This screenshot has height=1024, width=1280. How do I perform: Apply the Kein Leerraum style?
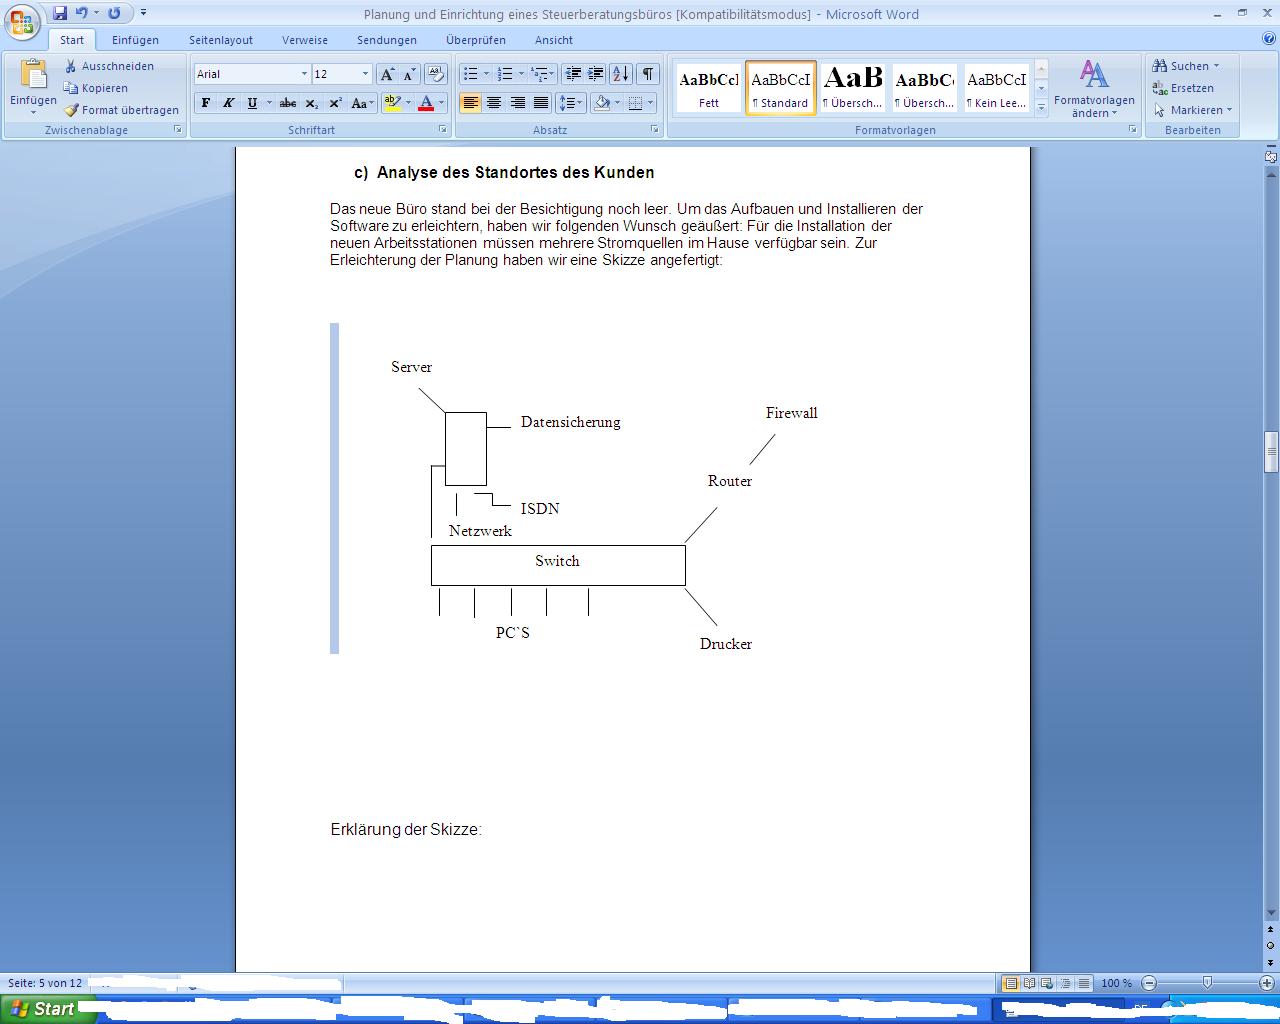click(996, 88)
